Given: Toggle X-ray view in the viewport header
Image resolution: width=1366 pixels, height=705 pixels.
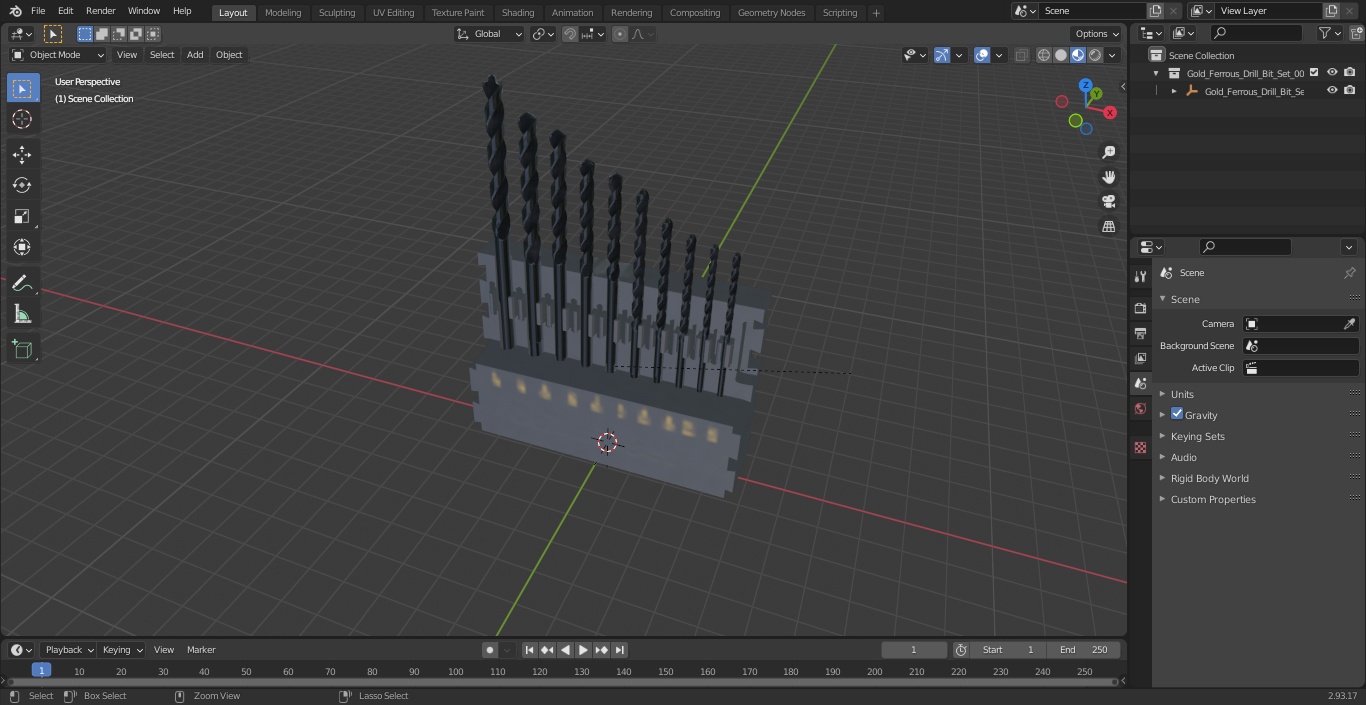Looking at the screenshot, I should pos(1021,55).
